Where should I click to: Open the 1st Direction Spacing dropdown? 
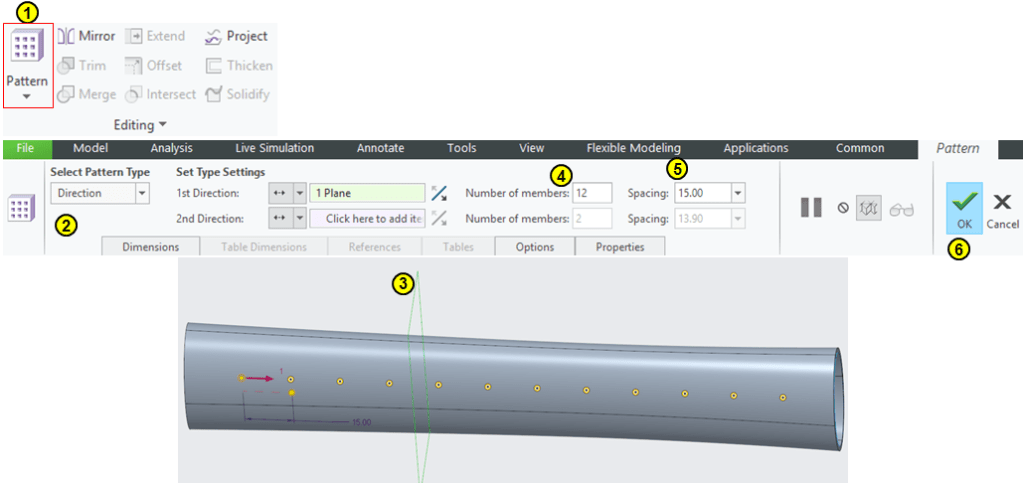click(x=738, y=193)
